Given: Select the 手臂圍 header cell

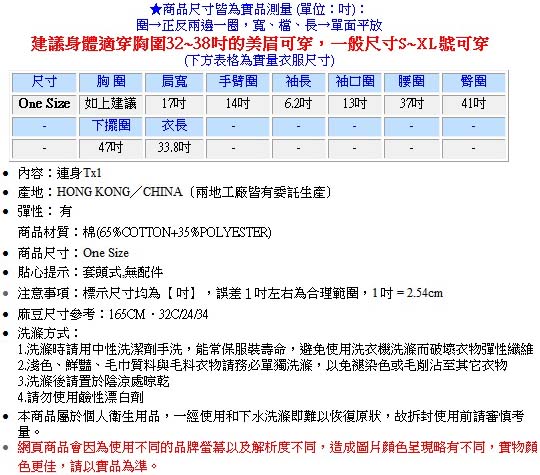Looking at the screenshot, I should coord(238,82).
